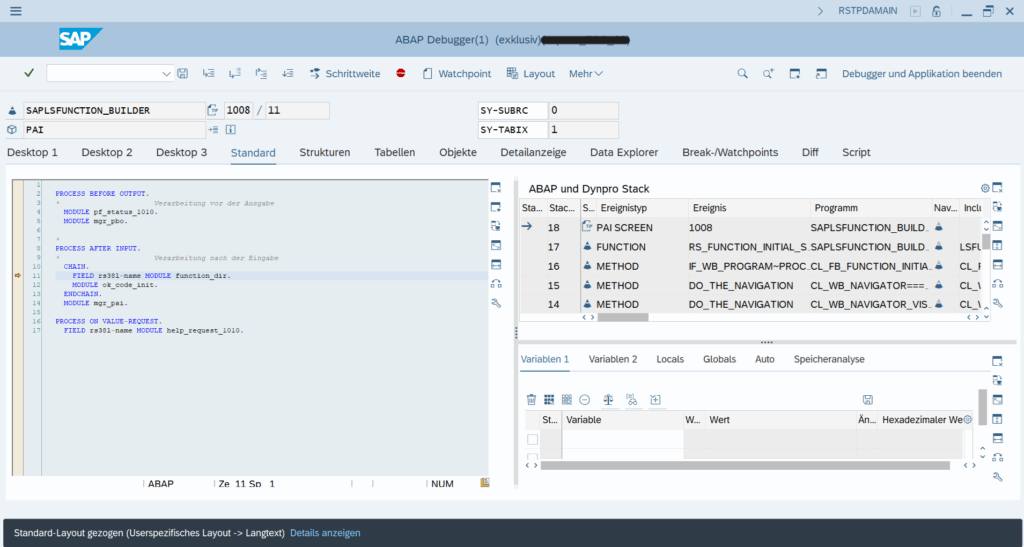Click the Schrittweite button
The image size is (1024, 547).
[x=345, y=74]
